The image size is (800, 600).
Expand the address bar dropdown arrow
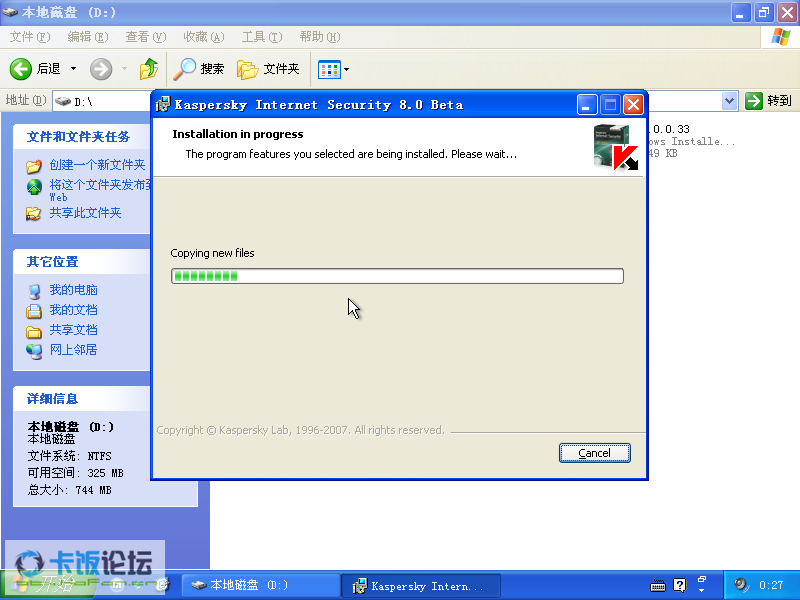coord(730,101)
